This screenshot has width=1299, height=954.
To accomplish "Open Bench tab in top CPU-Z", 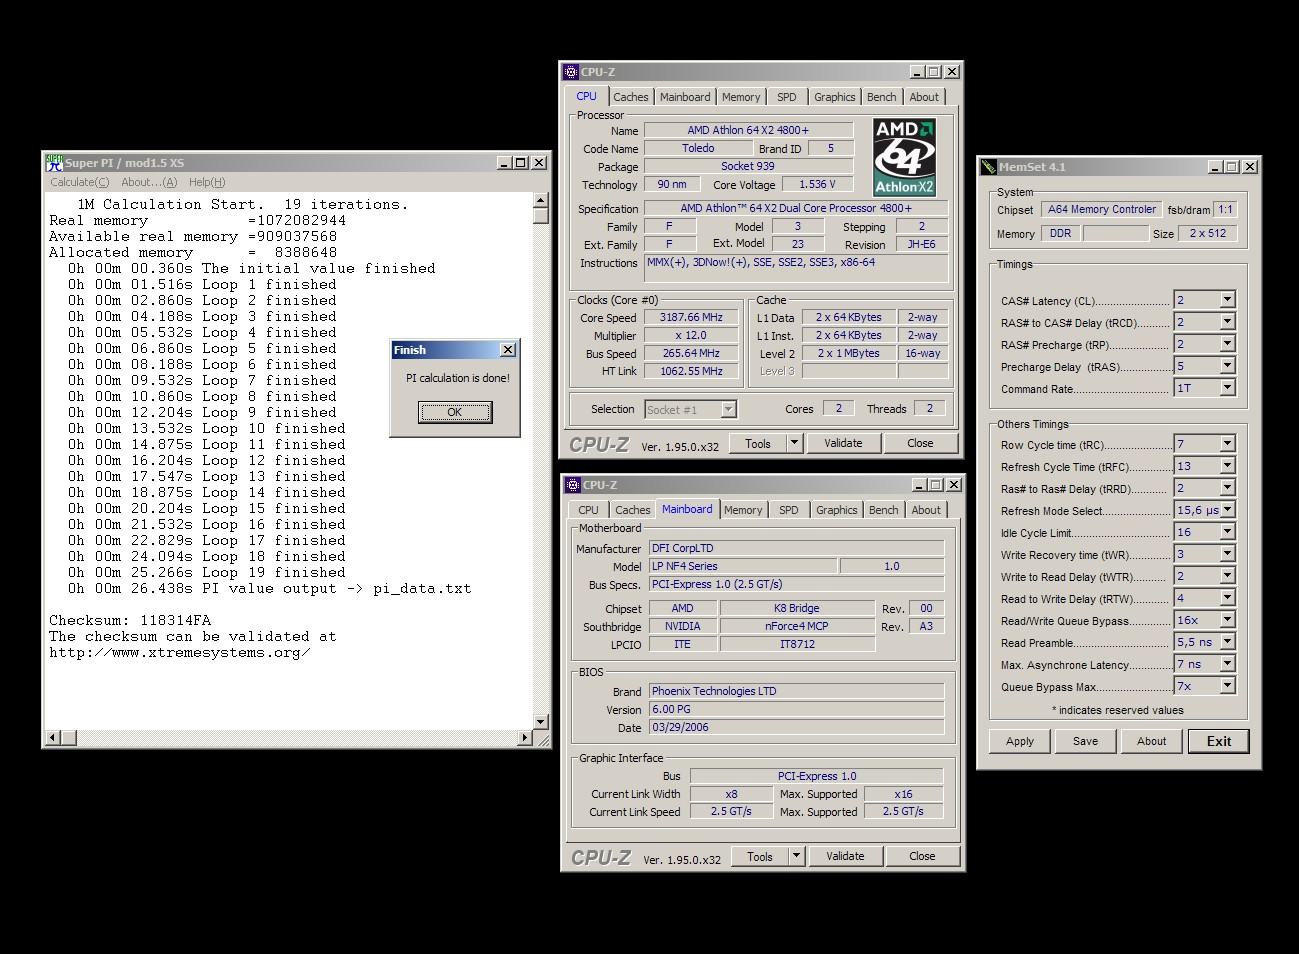I will [x=882, y=97].
